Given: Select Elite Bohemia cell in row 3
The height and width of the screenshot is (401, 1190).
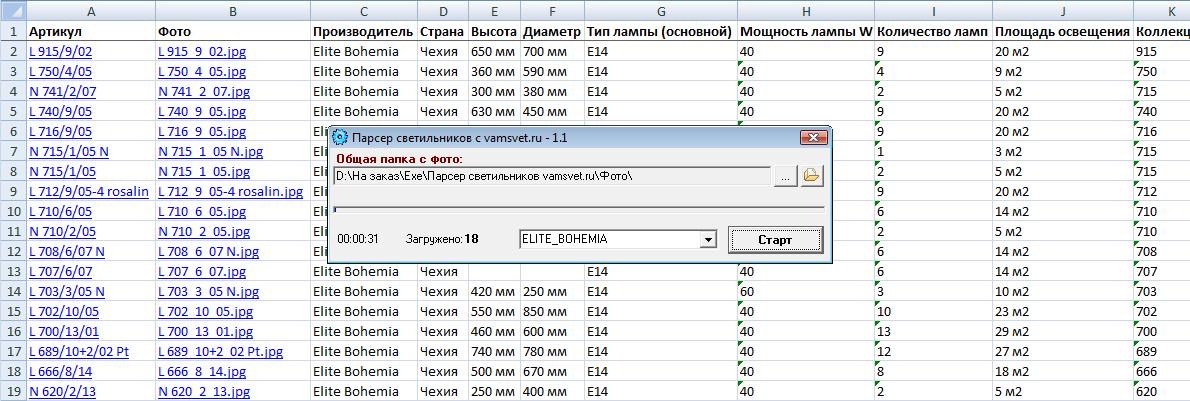Looking at the screenshot, I should click(x=364, y=71).
